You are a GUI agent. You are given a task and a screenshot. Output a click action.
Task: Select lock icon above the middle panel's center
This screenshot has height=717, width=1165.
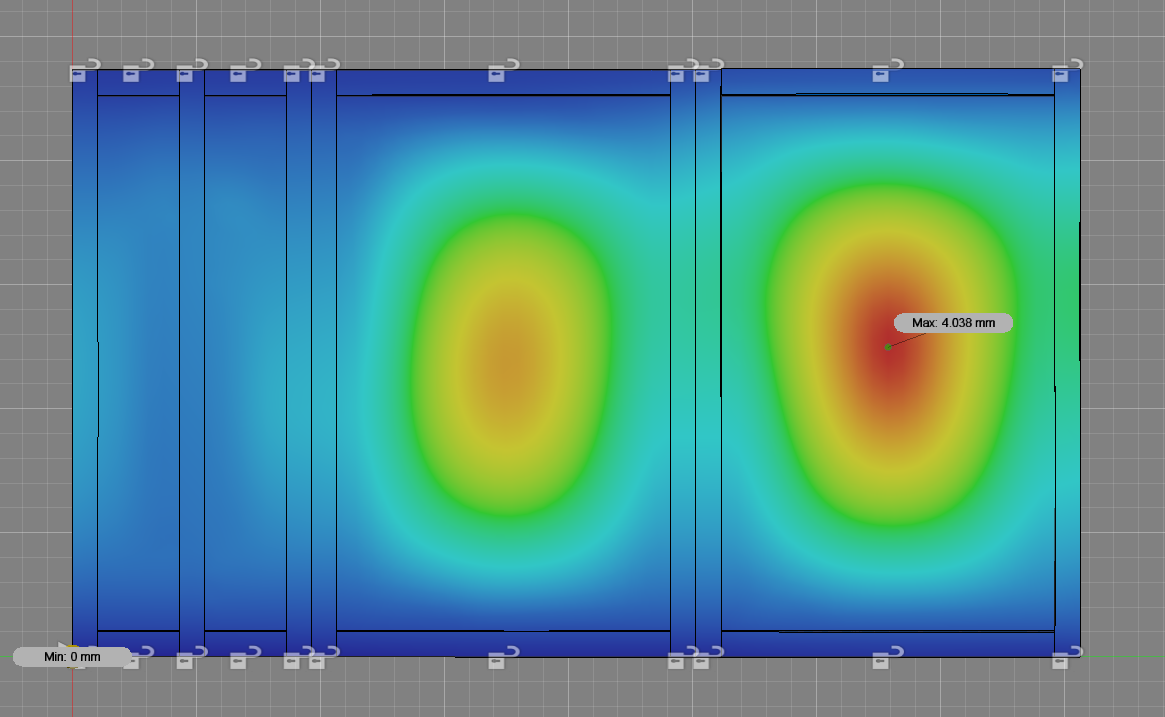498,72
